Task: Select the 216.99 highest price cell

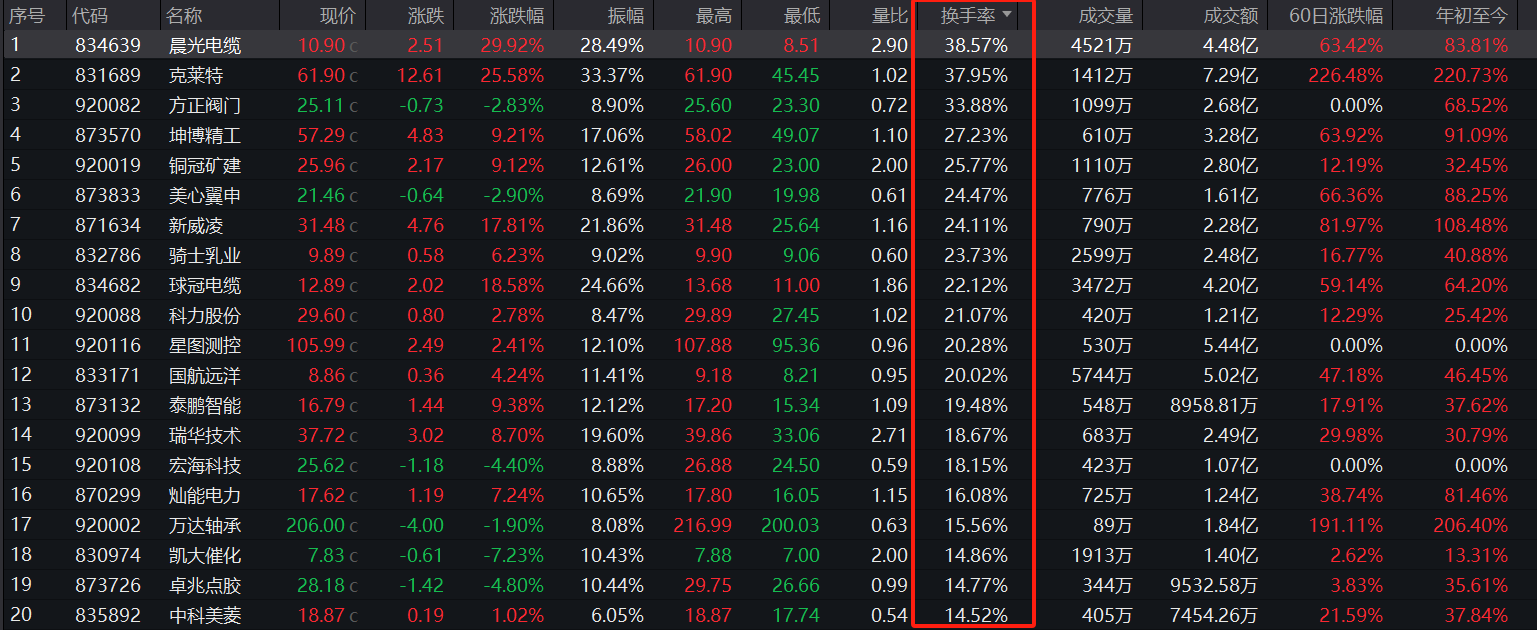Action: click(x=703, y=525)
